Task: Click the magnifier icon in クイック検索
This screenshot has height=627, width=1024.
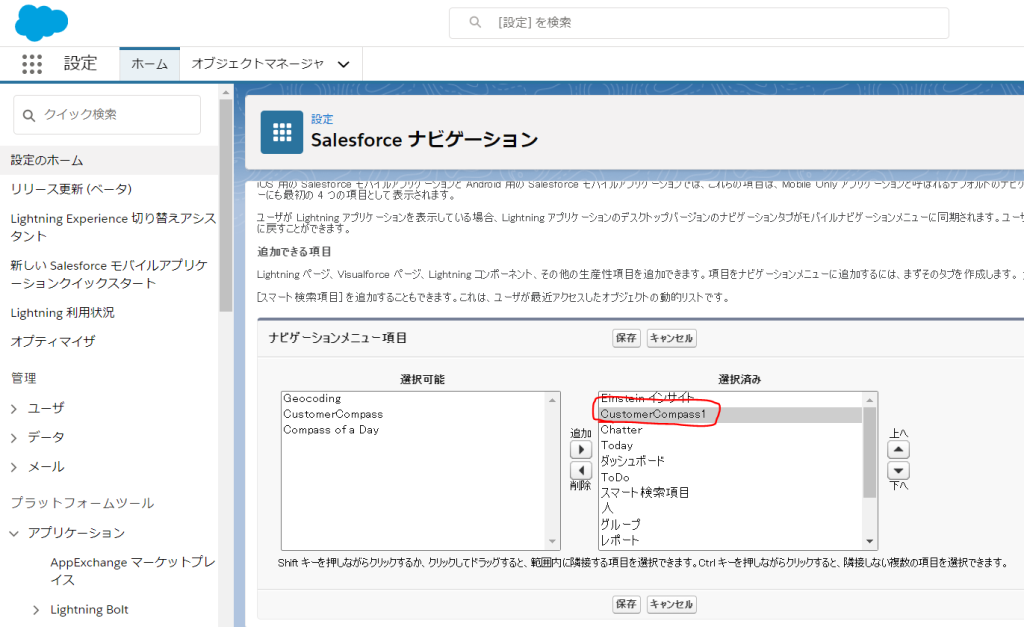Action: tap(29, 116)
